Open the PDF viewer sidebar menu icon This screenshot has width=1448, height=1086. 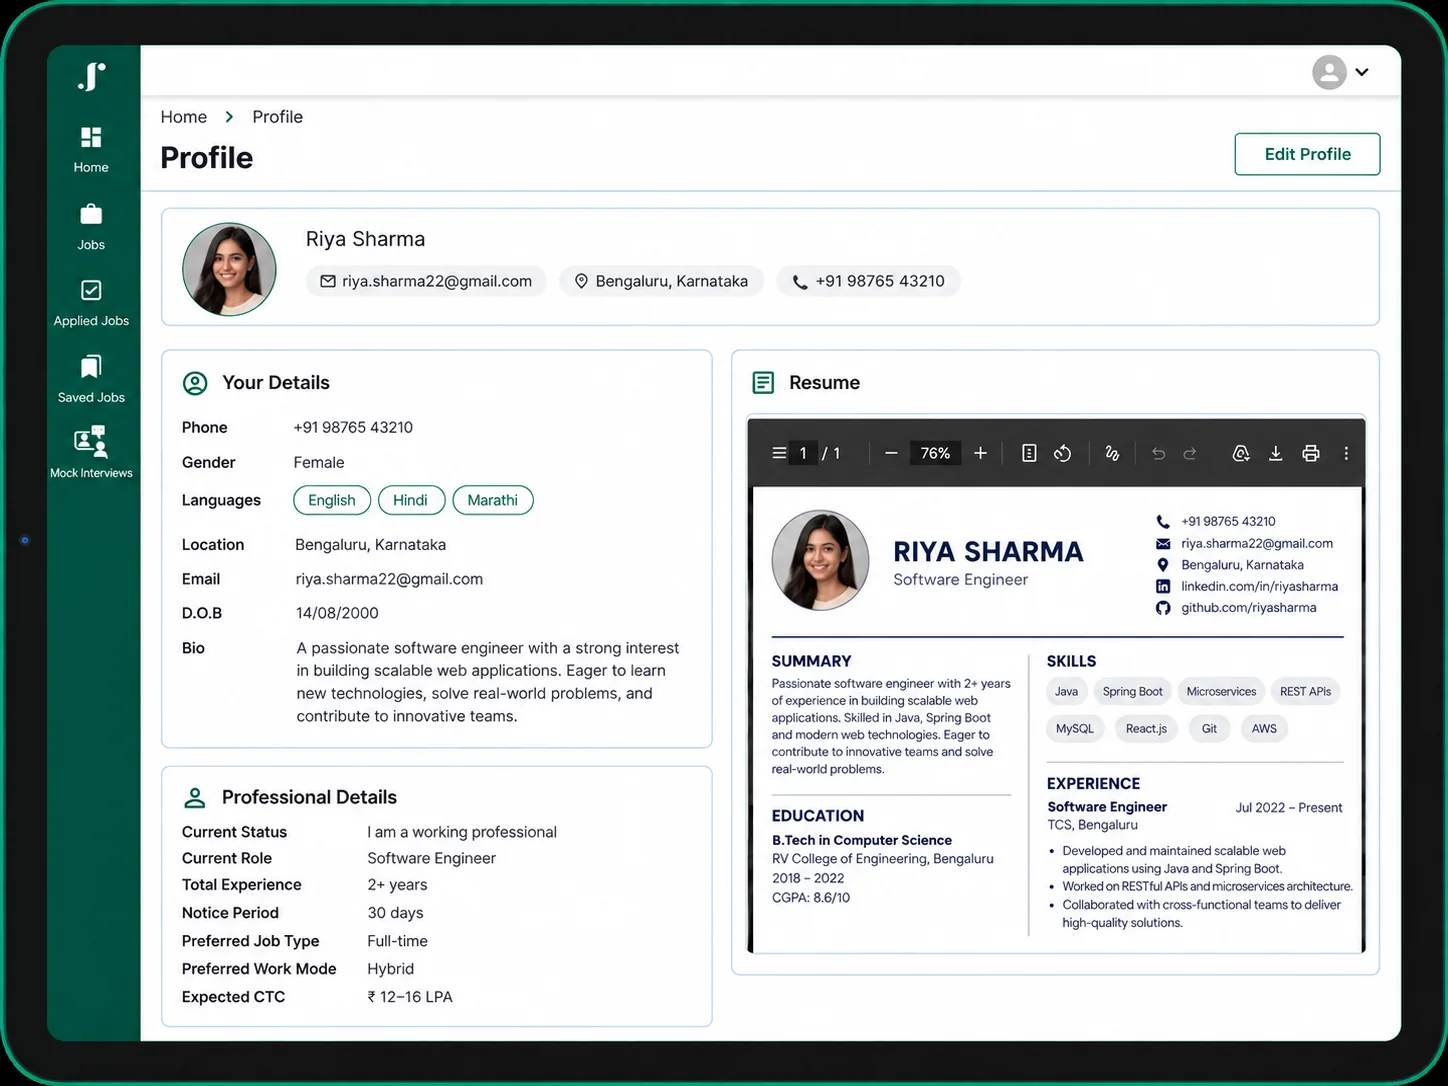pos(779,453)
